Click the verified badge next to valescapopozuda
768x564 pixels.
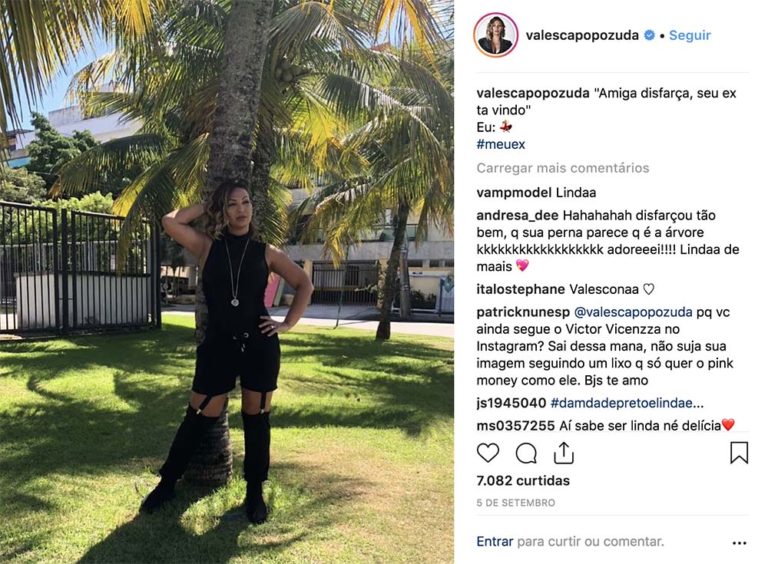click(649, 35)
